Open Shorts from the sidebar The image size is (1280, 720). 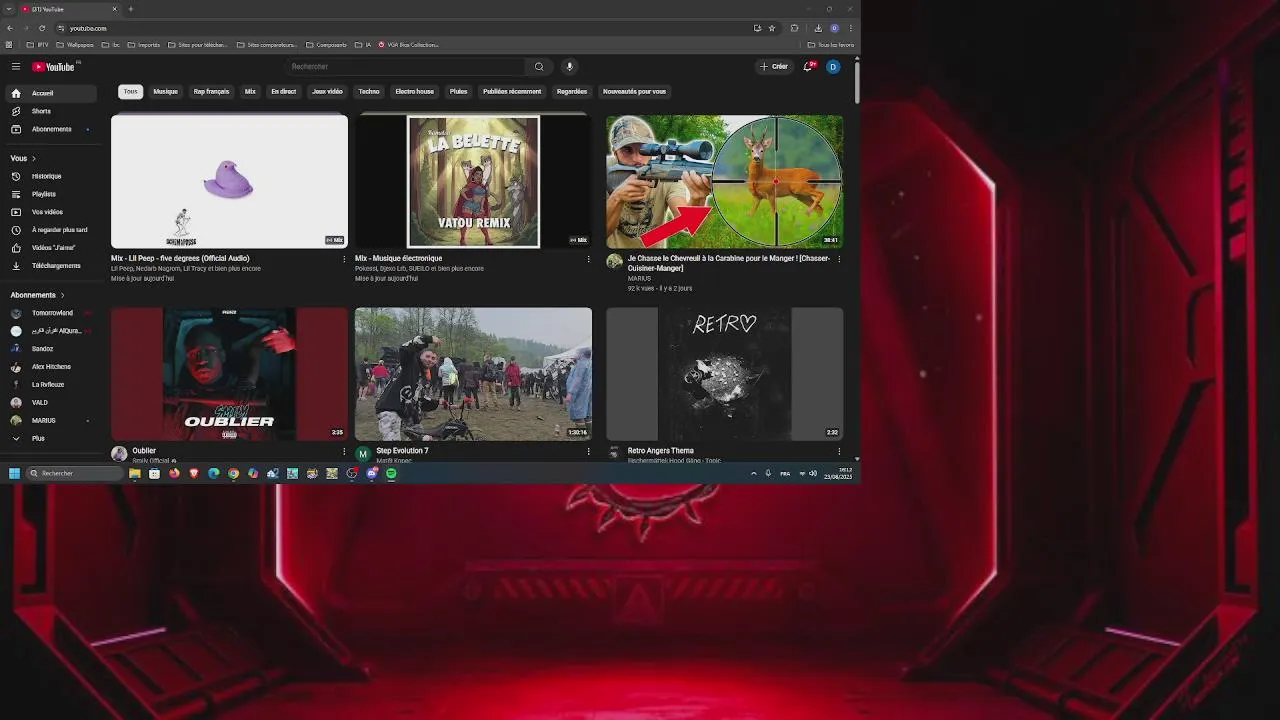click(53, 111)
